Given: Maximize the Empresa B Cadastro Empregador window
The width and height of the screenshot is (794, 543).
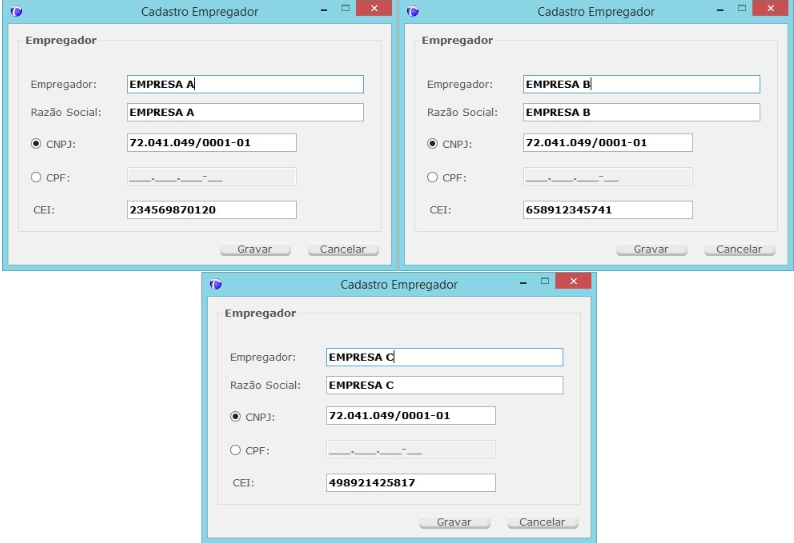Looking at the screenshot, I should [743, 9].
